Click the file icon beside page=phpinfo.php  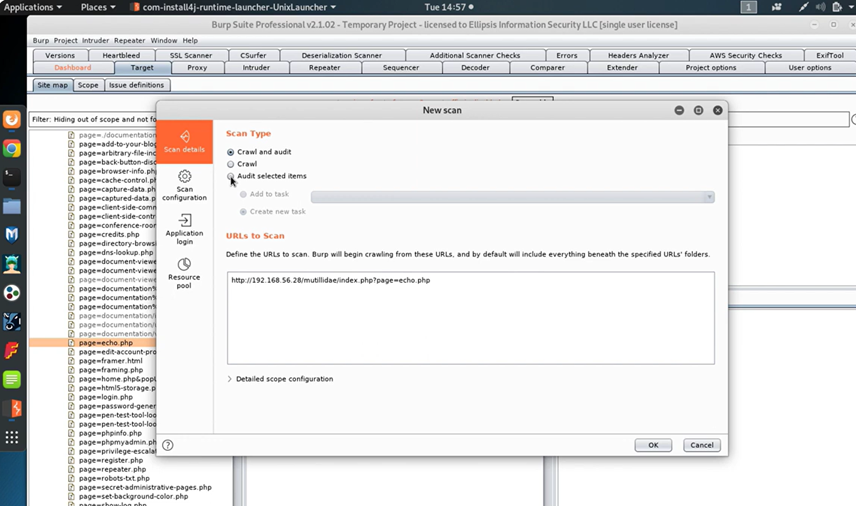click(71, 433)
